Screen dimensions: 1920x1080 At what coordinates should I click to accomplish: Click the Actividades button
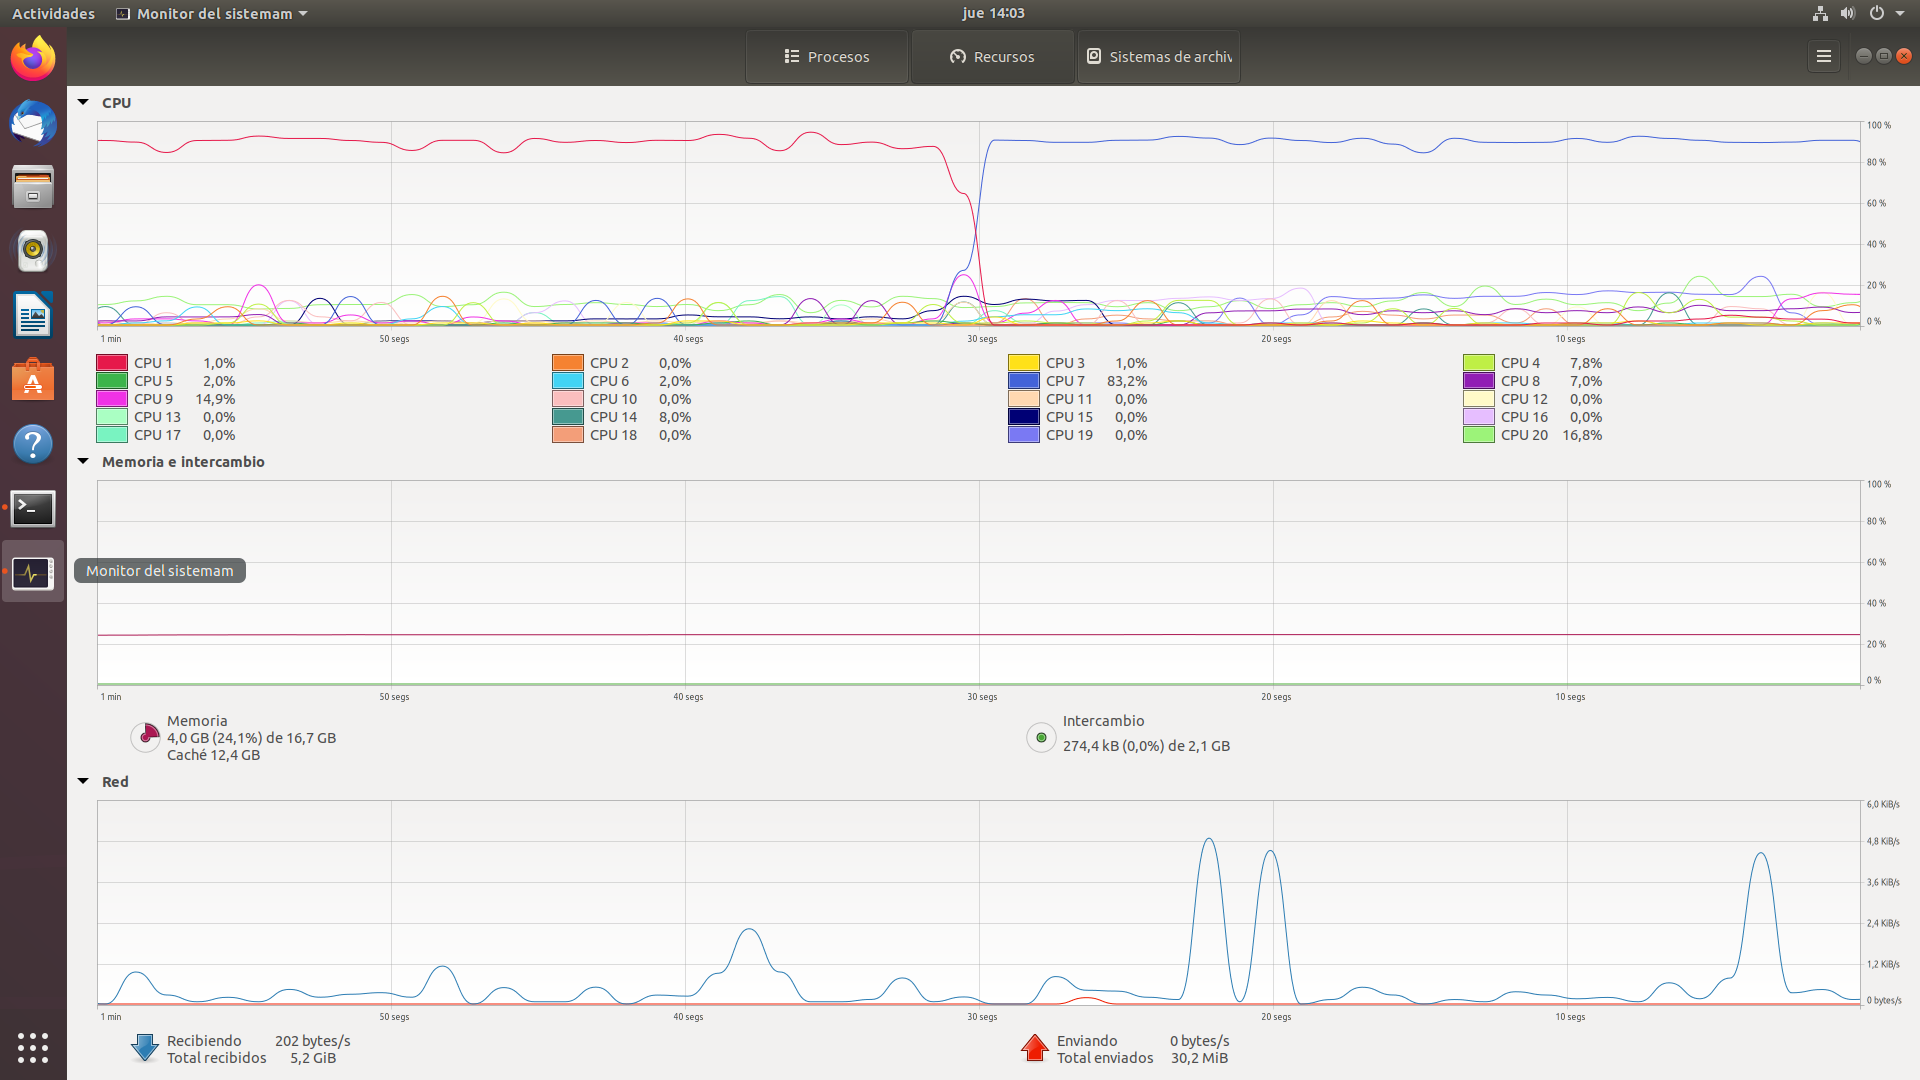point(53,14)
